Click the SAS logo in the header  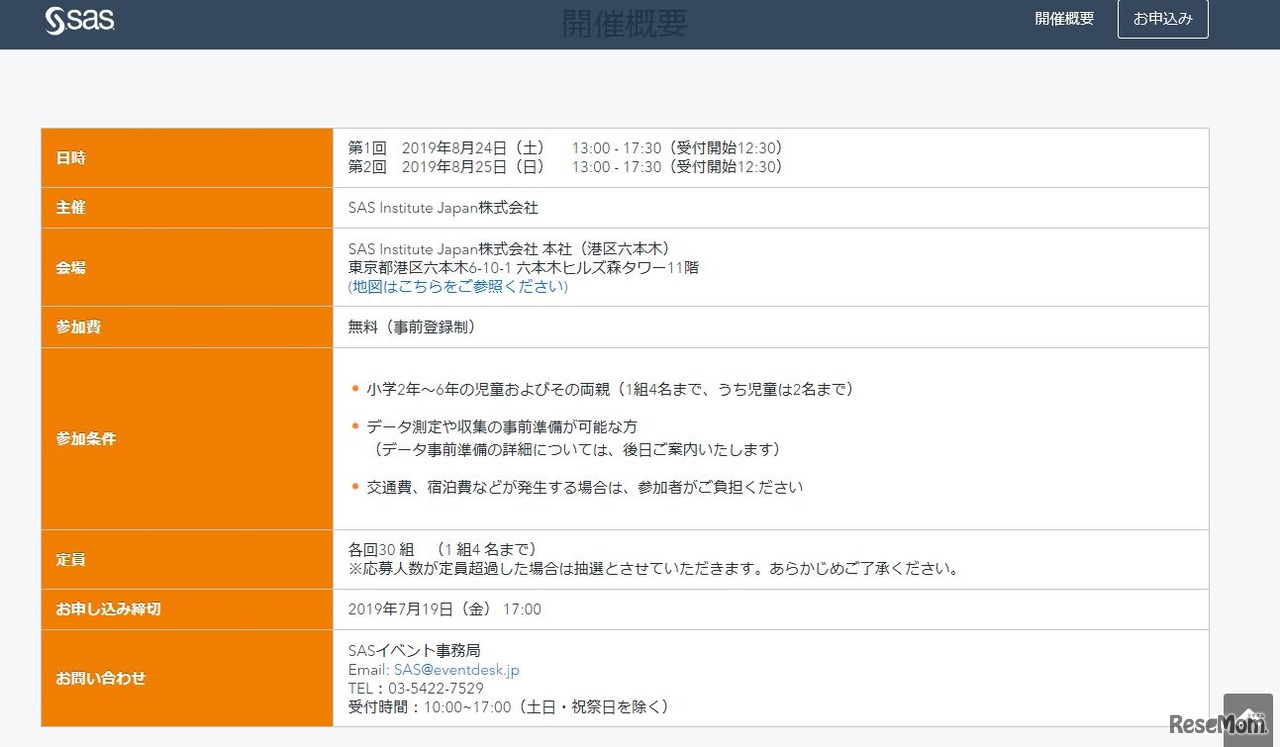[x=78, y=19]
